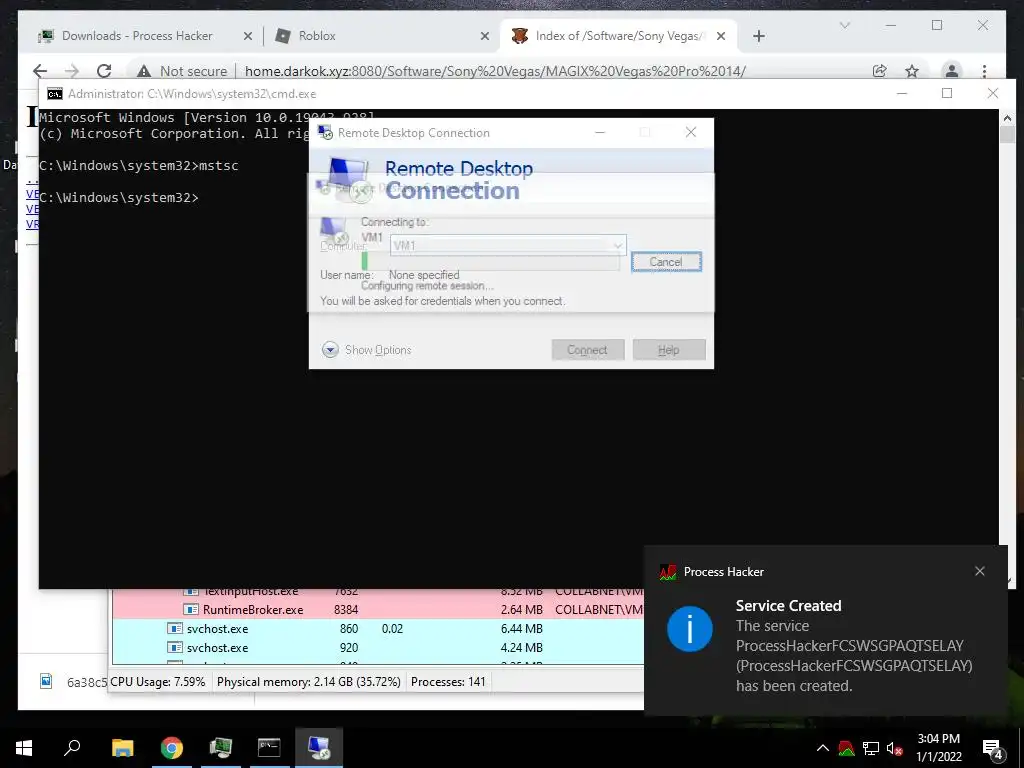Open Process Hacker from taskbar
Image resolution: width=1024 pixels, height=768 pixels.
(221, 747)
